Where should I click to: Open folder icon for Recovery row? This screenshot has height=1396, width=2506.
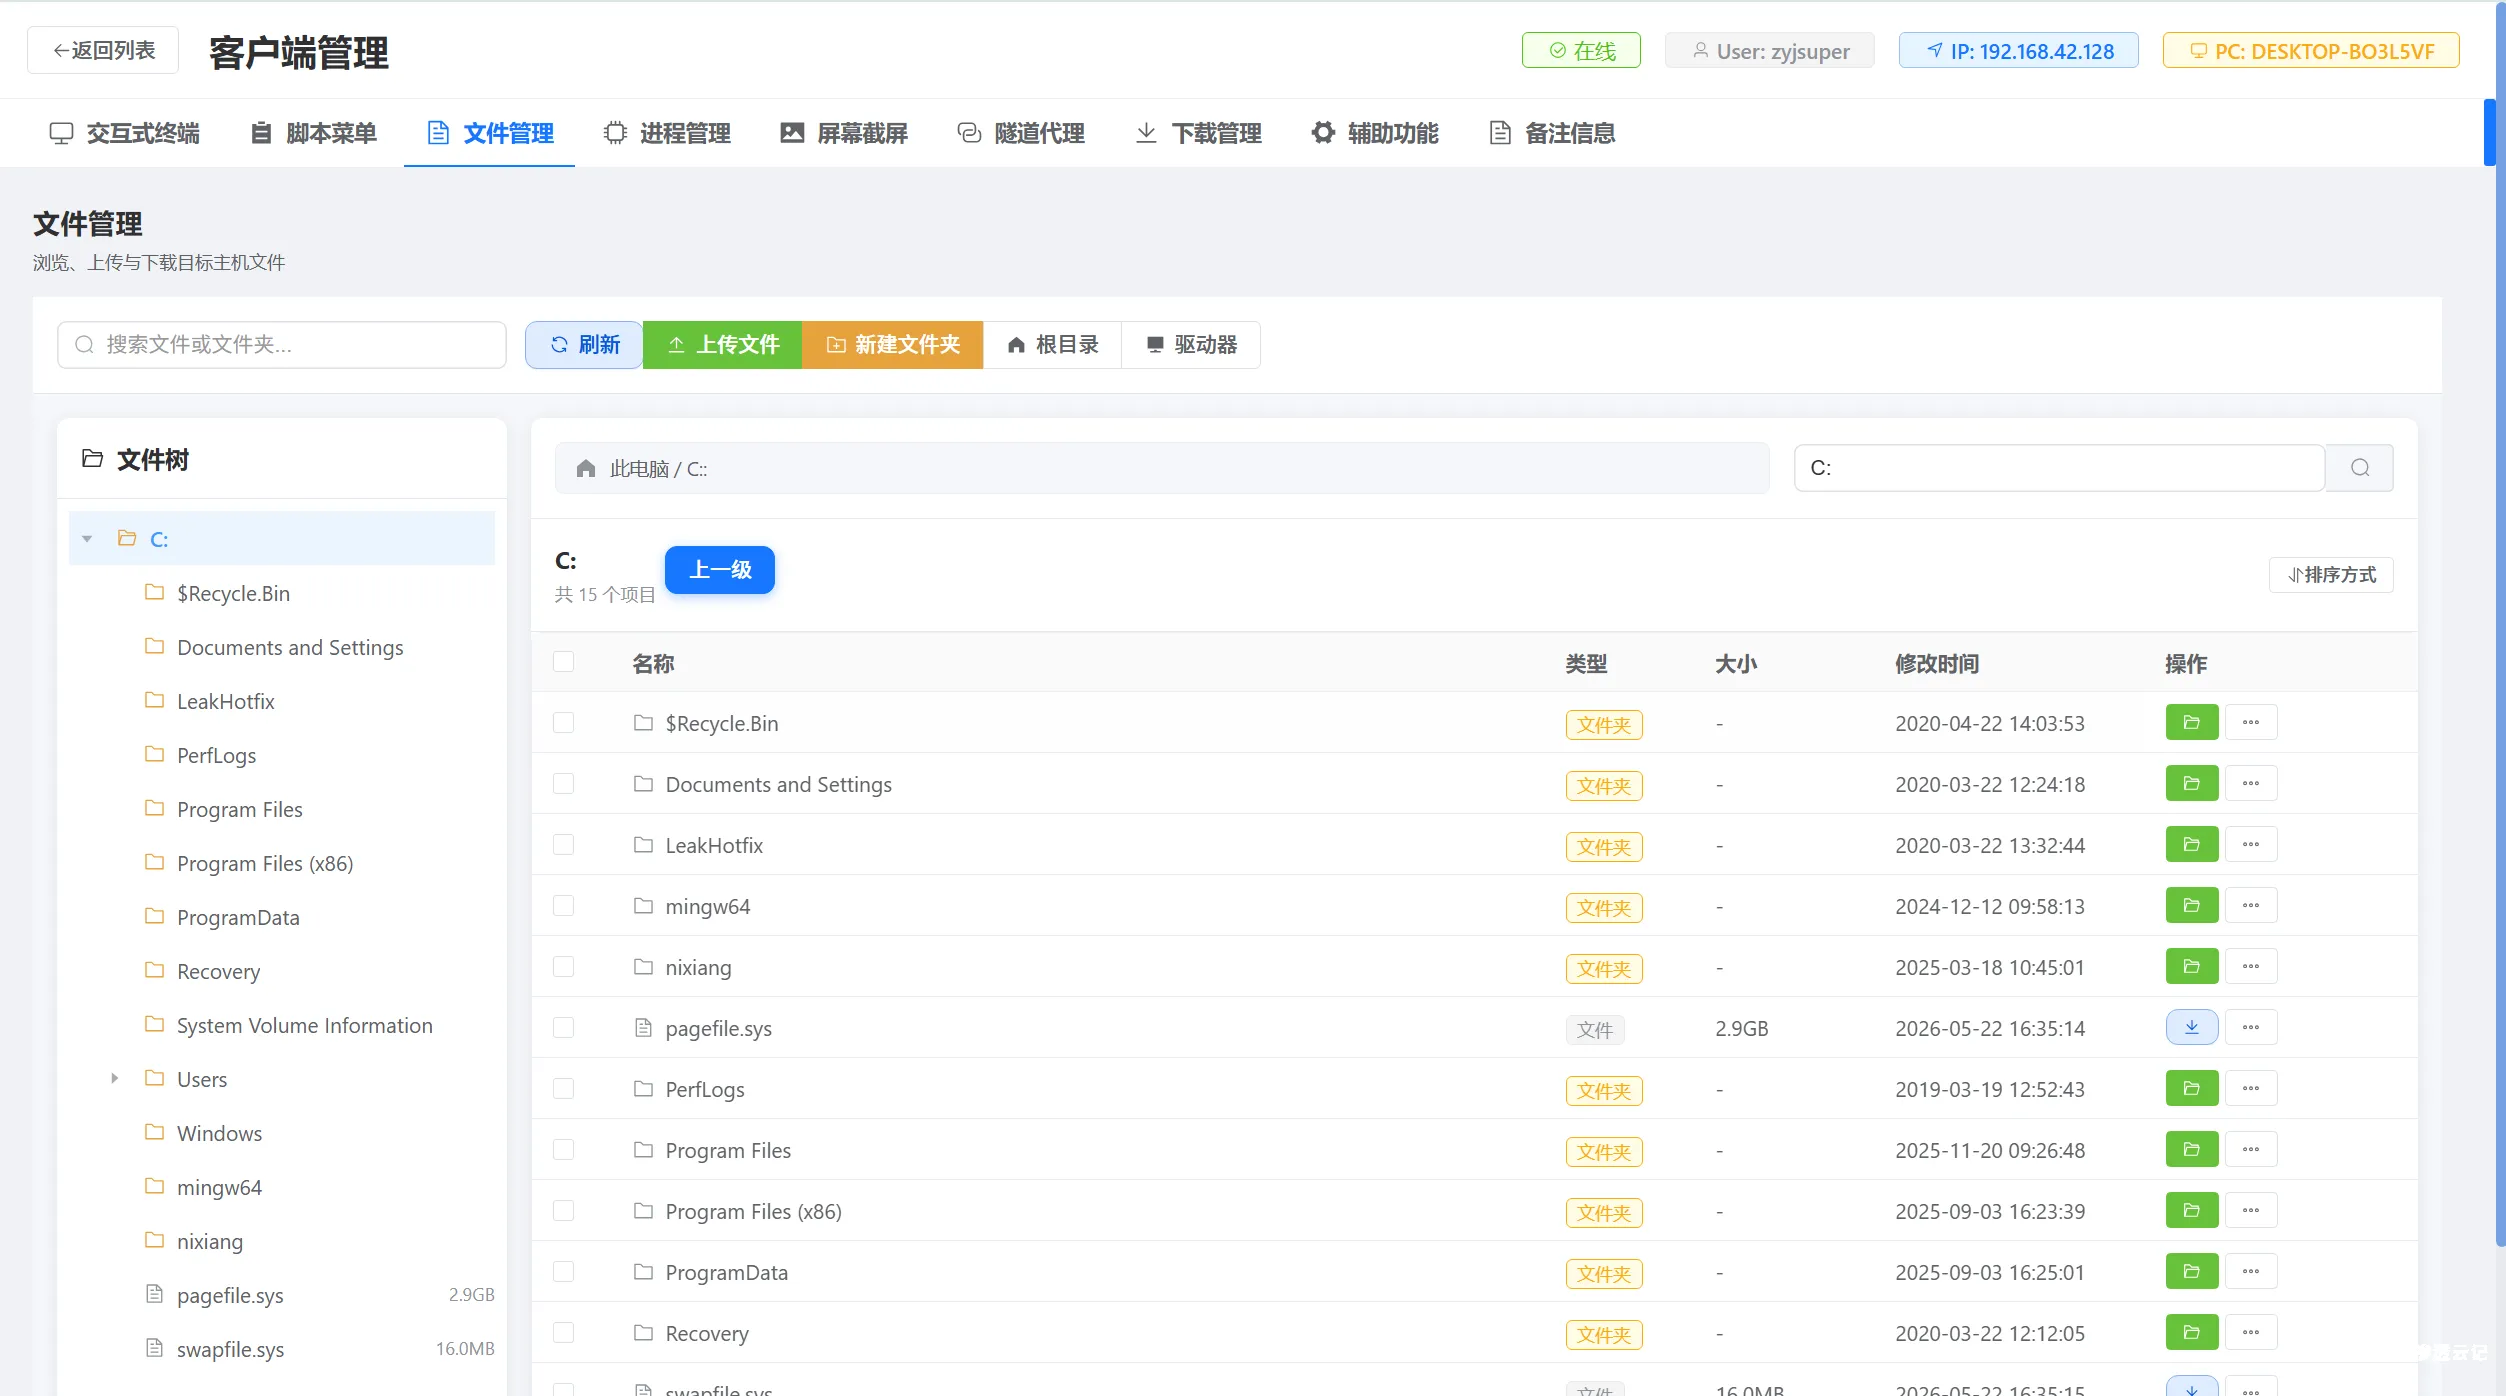click(x=2191, y=1332)
